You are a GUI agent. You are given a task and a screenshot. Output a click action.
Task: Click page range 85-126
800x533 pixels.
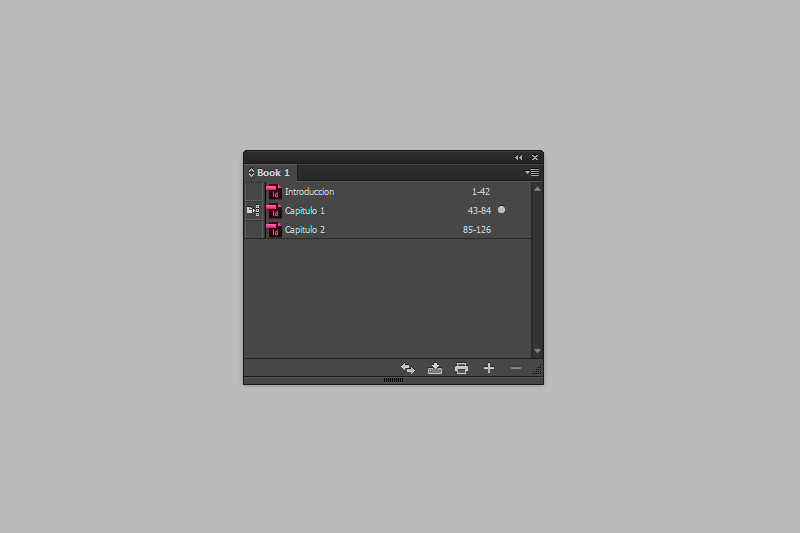tap(477, 230)
